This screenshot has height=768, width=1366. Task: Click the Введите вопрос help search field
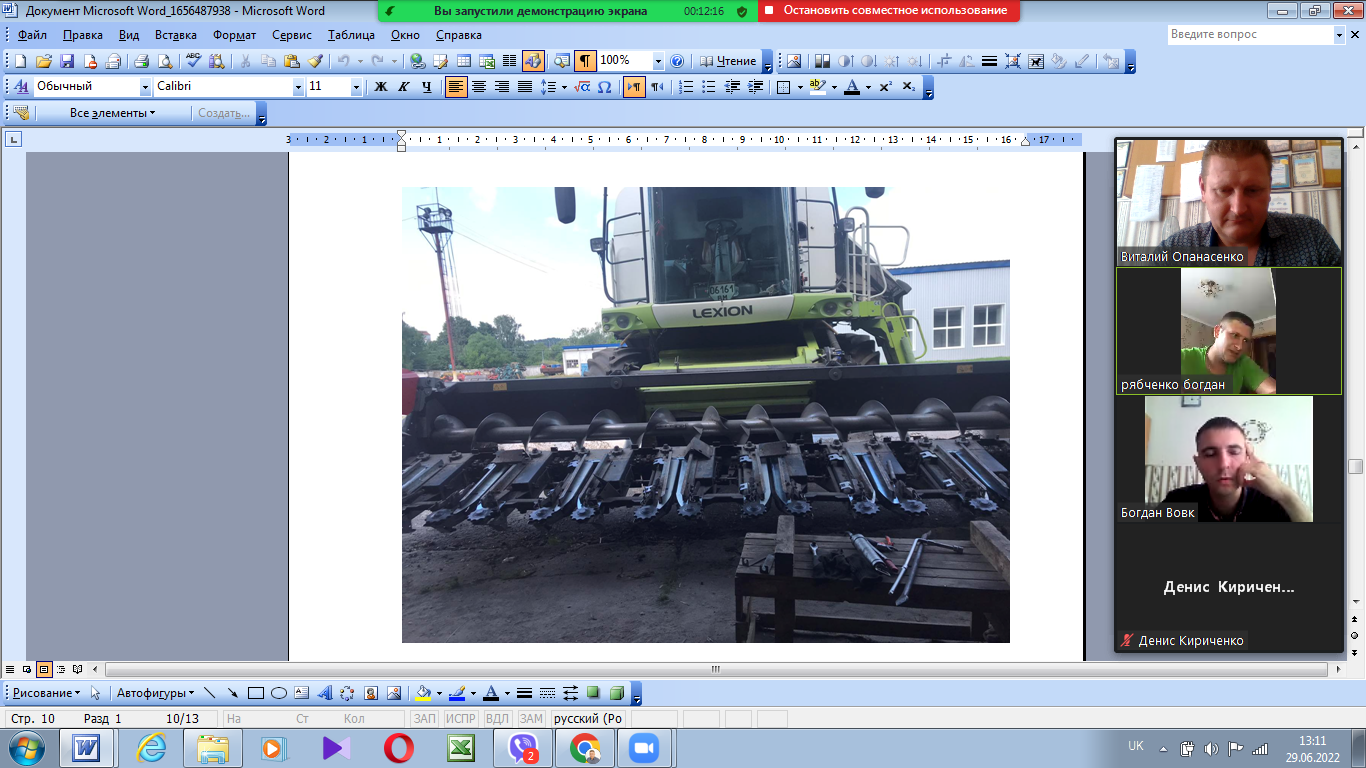[x=1250, y=35]
